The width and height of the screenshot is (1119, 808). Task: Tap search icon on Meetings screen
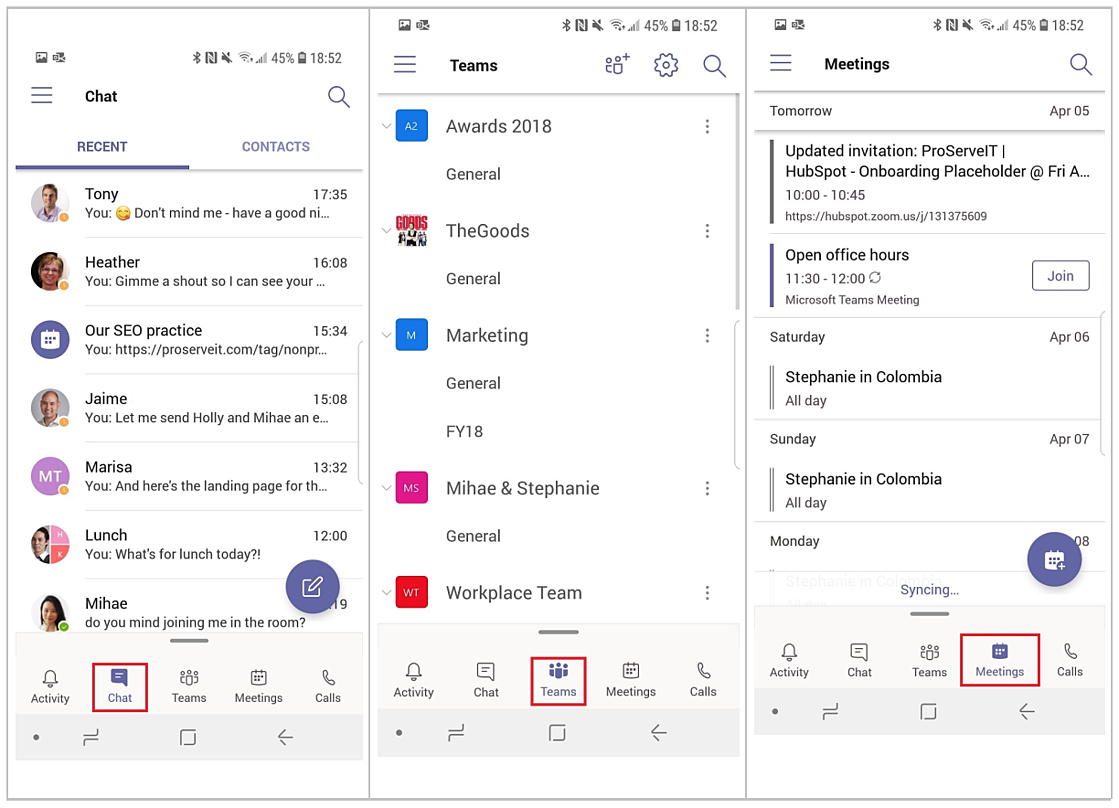pyautogui.click(x=1080, y=64)
